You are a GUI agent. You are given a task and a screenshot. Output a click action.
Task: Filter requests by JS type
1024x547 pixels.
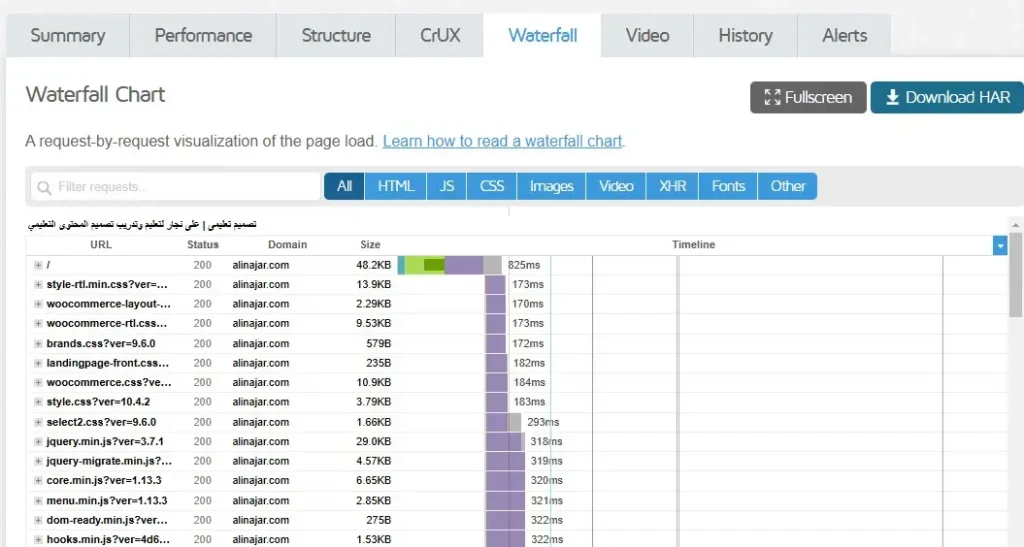[446, 186]
